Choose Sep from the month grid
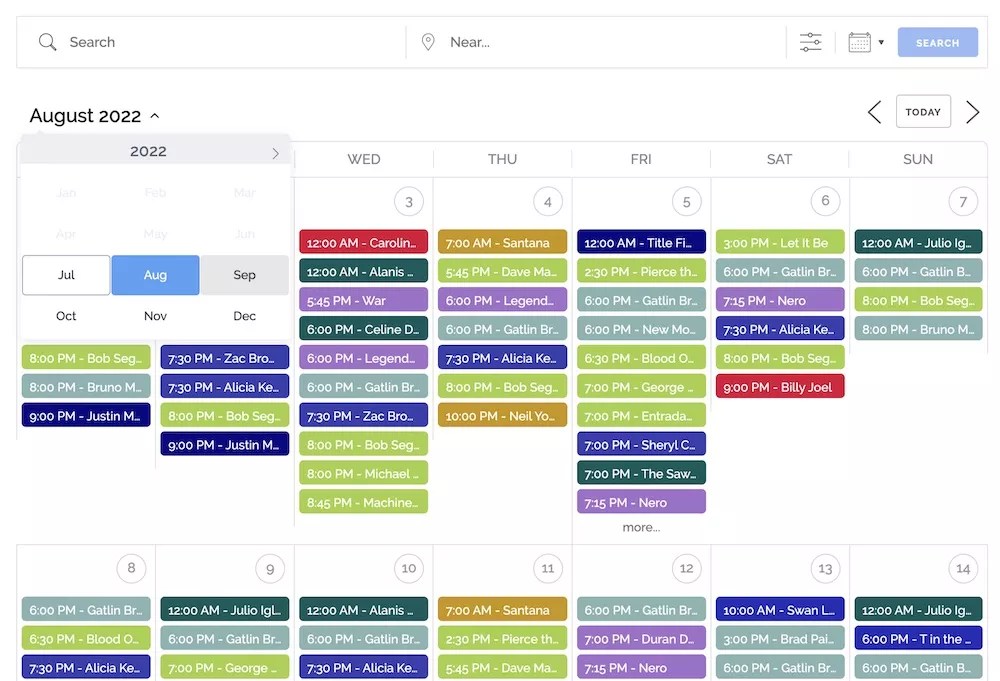1000x681 pixels. click(x=244, y=274)
